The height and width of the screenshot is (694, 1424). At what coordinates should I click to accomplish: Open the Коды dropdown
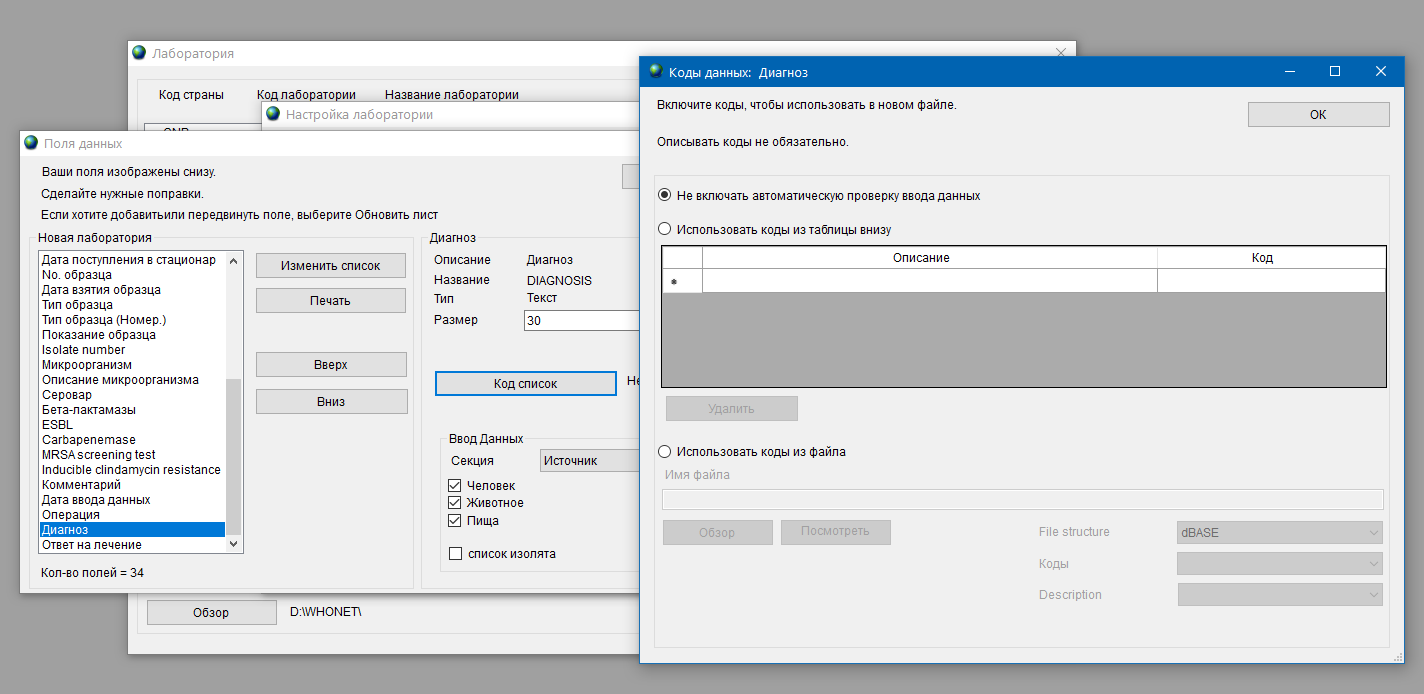tap(1280, 564)
